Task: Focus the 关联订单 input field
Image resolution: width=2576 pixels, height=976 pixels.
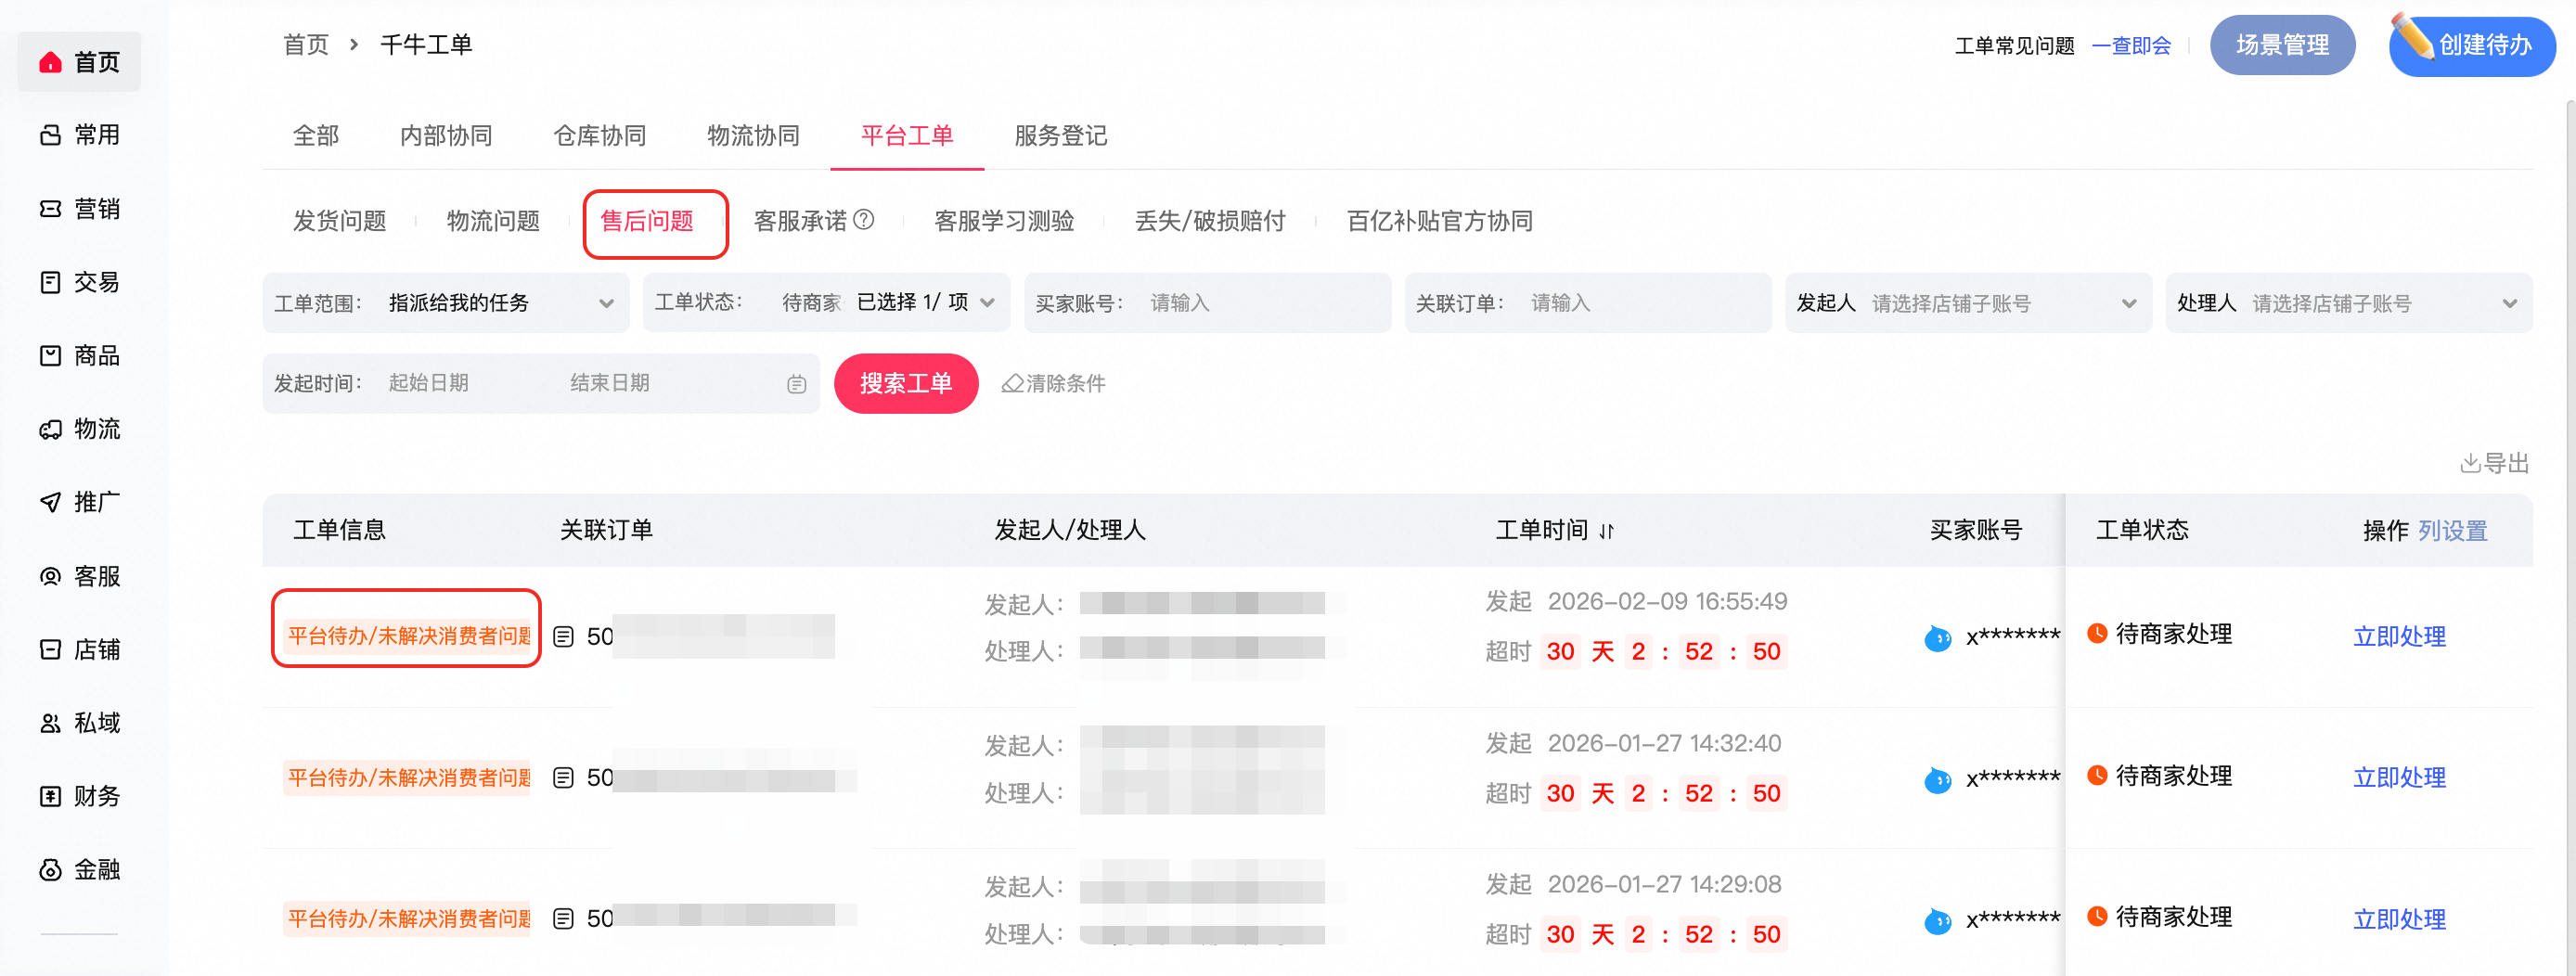Action: tap(1588, 303)
